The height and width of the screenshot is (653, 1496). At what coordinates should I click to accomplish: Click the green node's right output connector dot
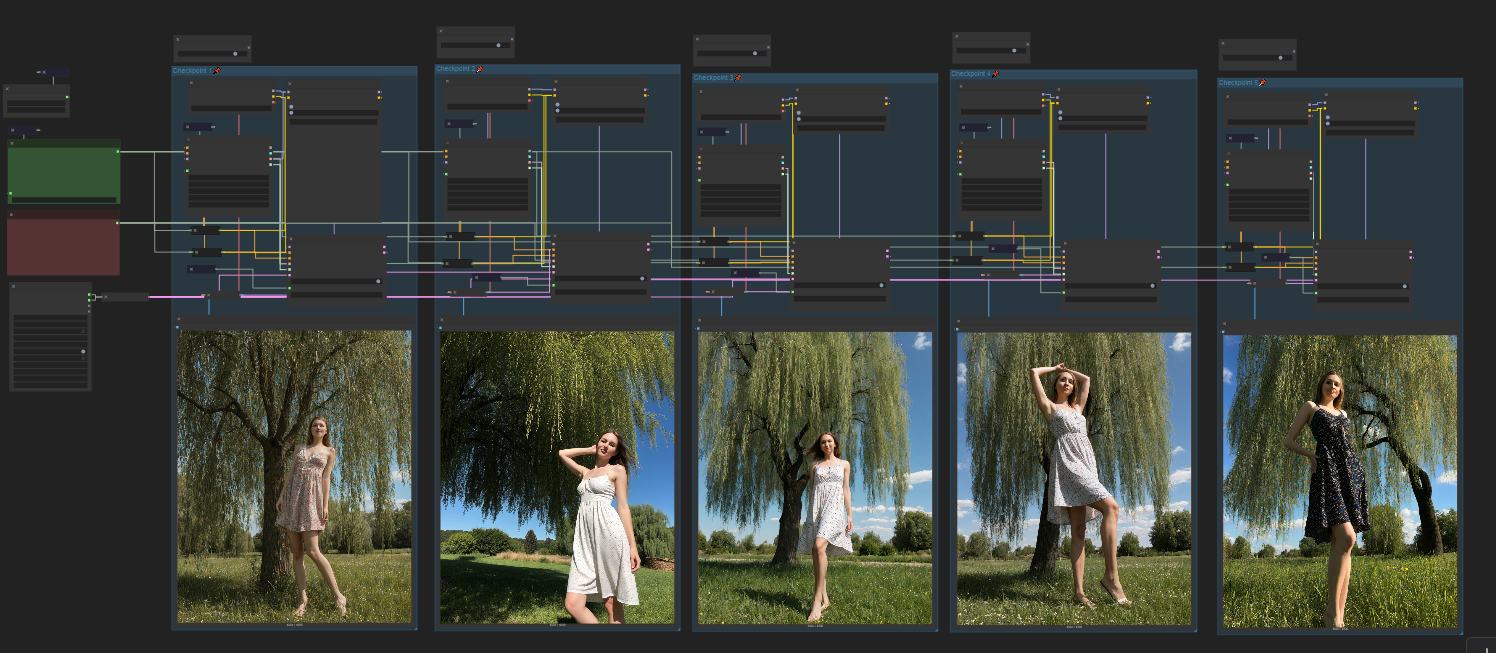pos(117,152)
